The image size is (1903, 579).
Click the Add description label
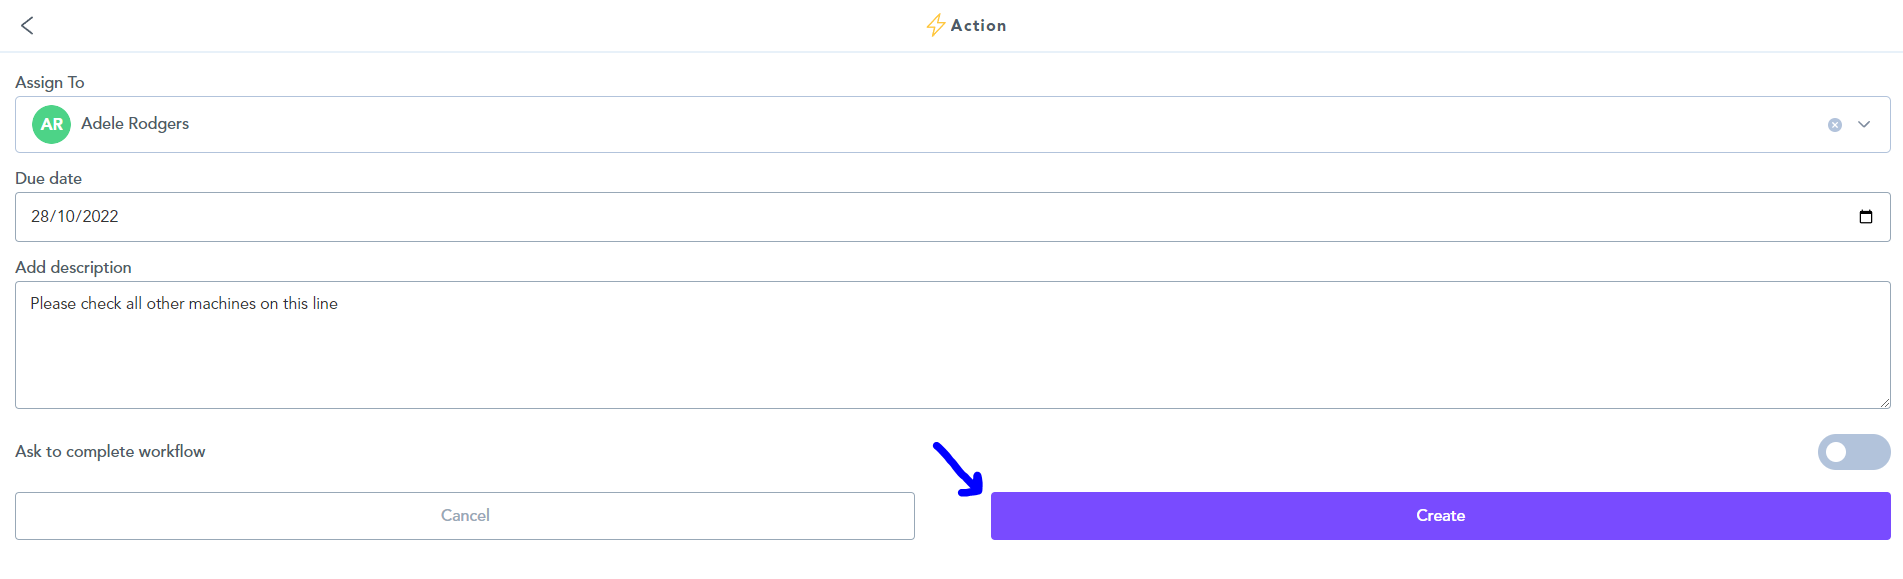(73, 267)
